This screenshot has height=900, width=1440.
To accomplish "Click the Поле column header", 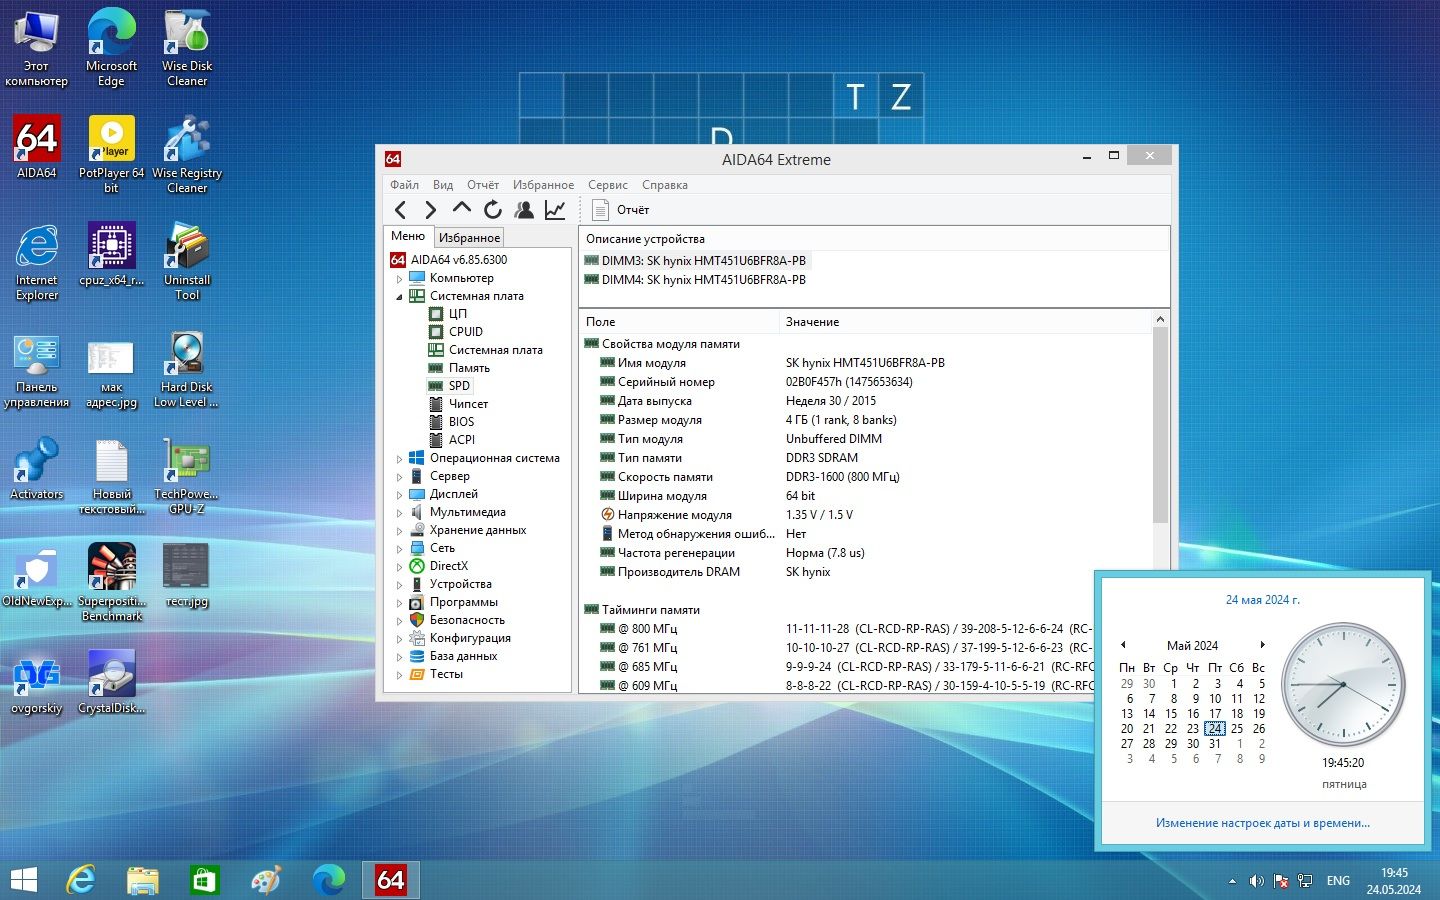I will (x=679, y=322).
